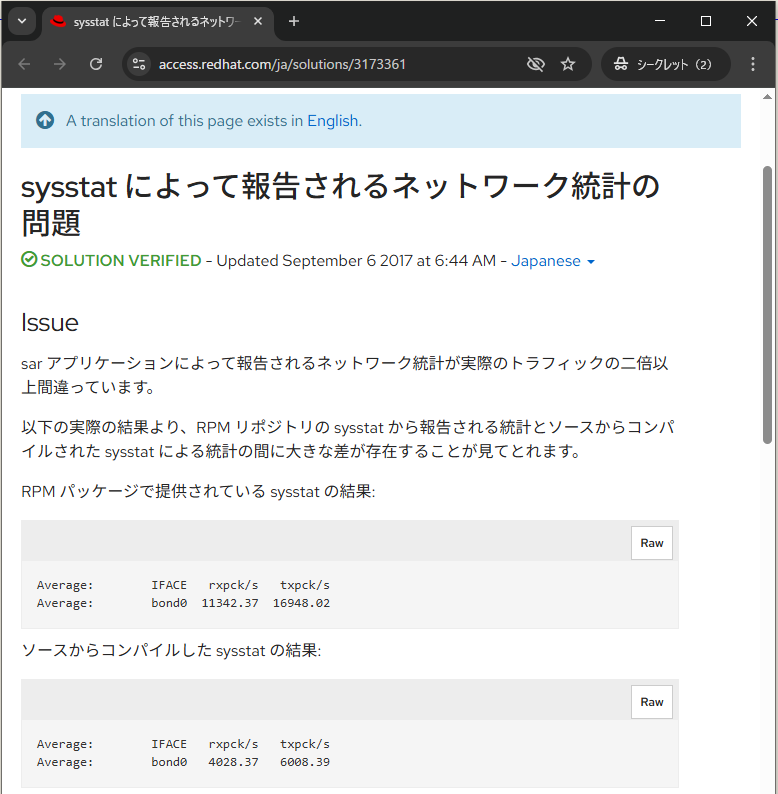Viewport: 778px width, 794px height.
Task: Open the incognito シークレット (2) indicator
Action: (x=665, y=64)
